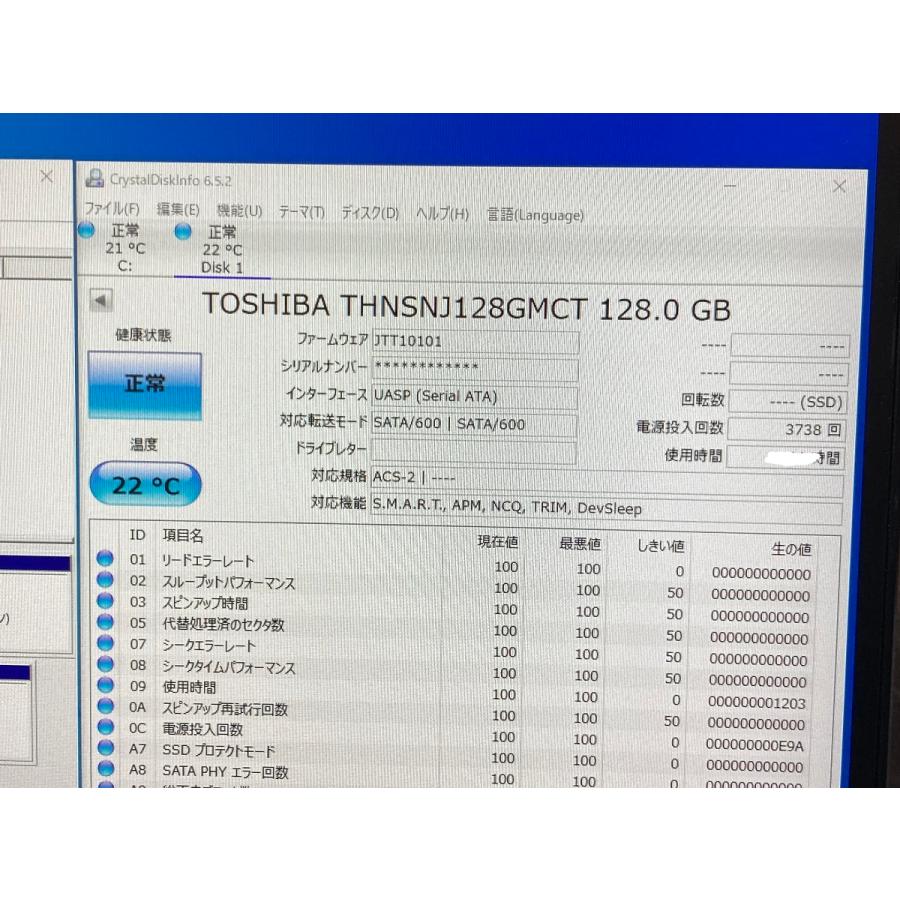This screenshot has width=900, height=900.
Task: Minimize the CrystalDiskInfo window
Action: pyautogui.click(x=730, y=185)
